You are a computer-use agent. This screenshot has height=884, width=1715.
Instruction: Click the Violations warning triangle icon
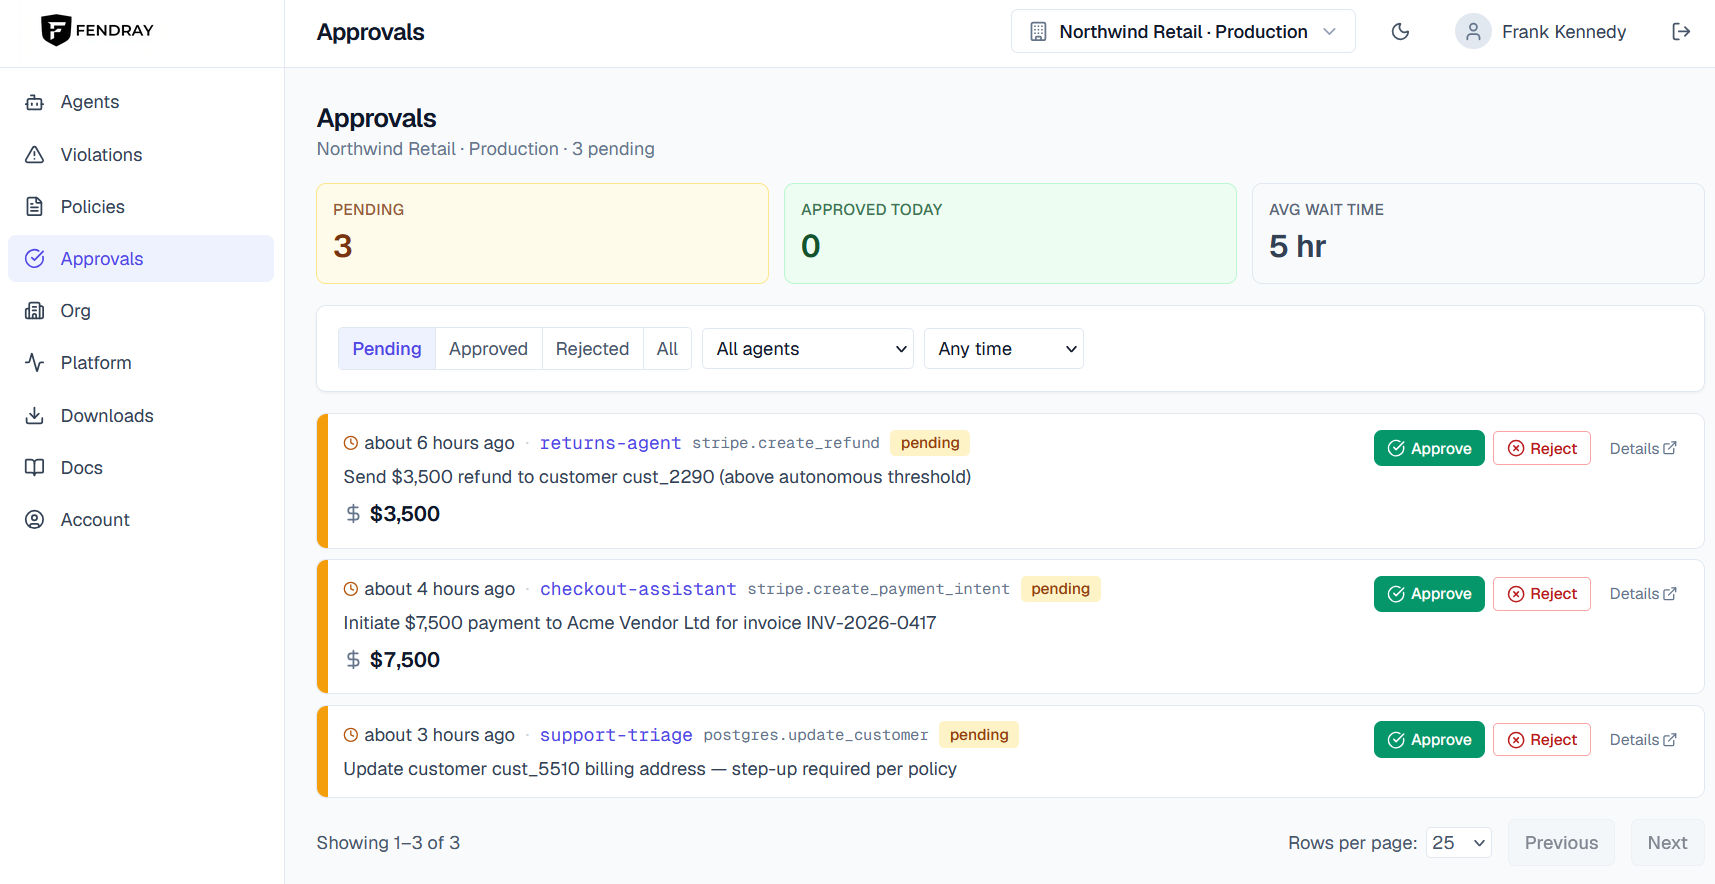[x=35, y=155]
